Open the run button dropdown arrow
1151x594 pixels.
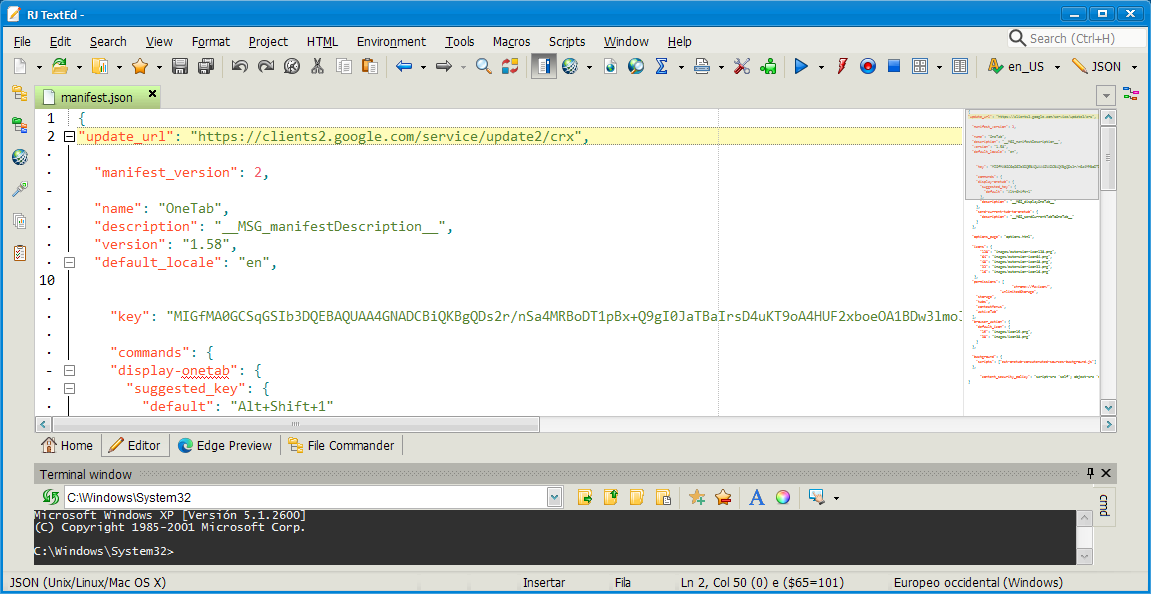pyautogui.click(x=821, y=67)
